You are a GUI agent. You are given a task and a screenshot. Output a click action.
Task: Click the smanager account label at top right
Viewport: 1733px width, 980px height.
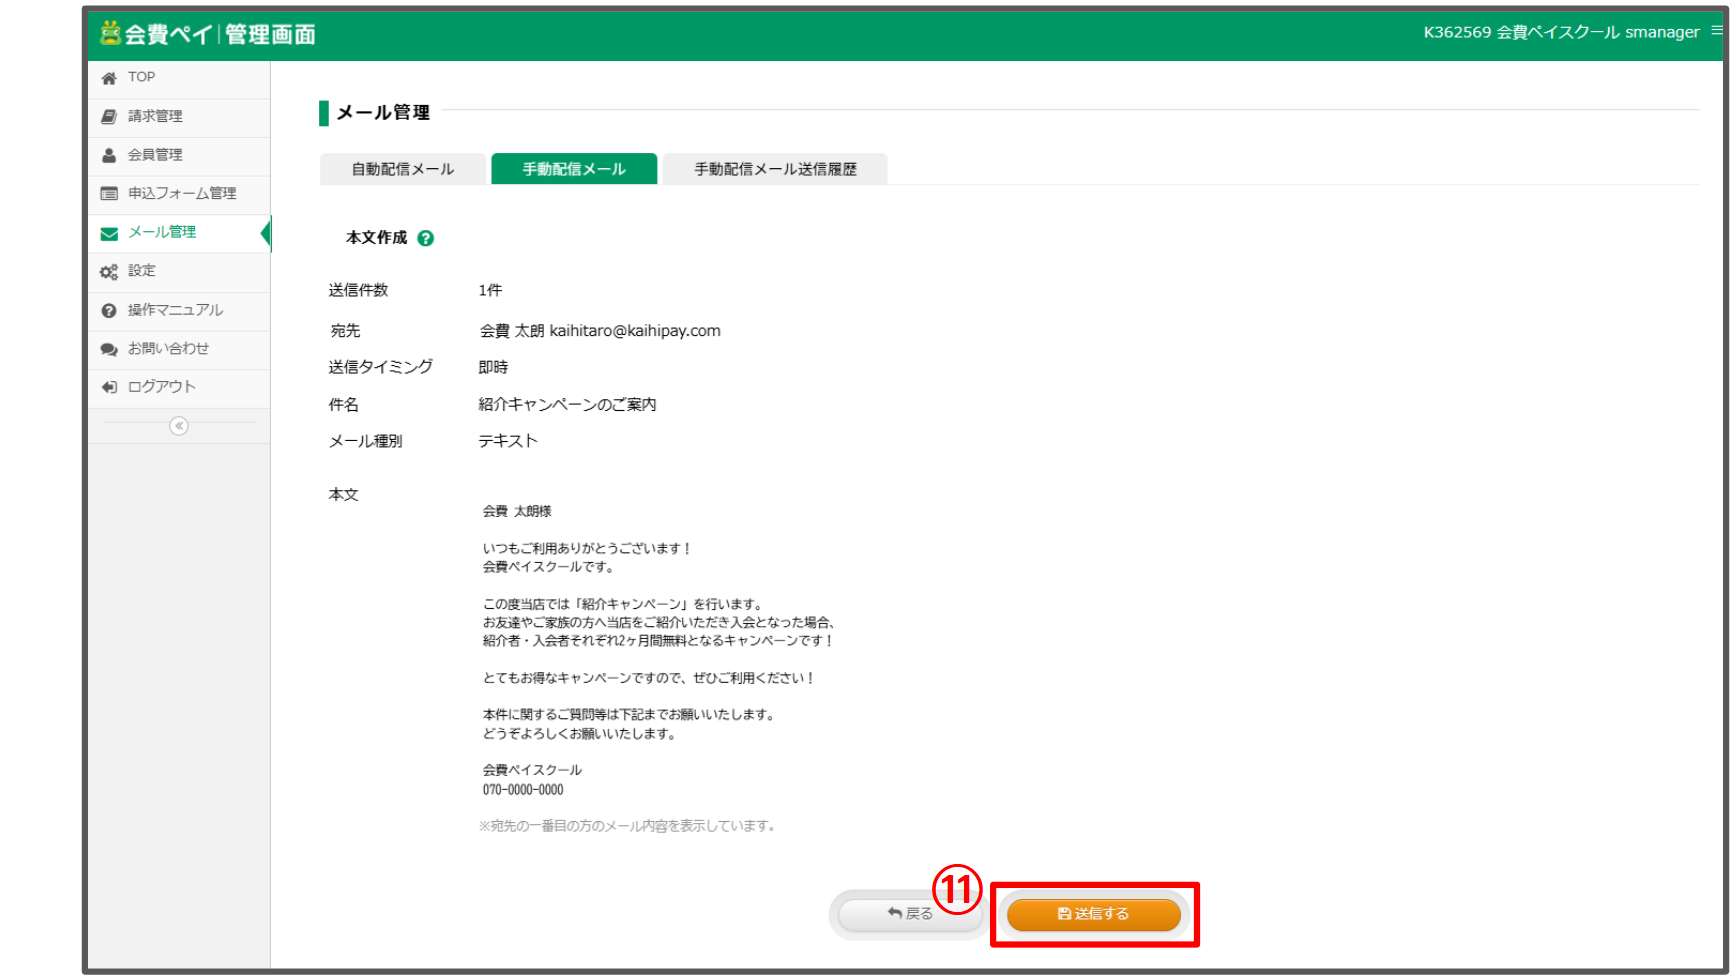(1660, 32)
